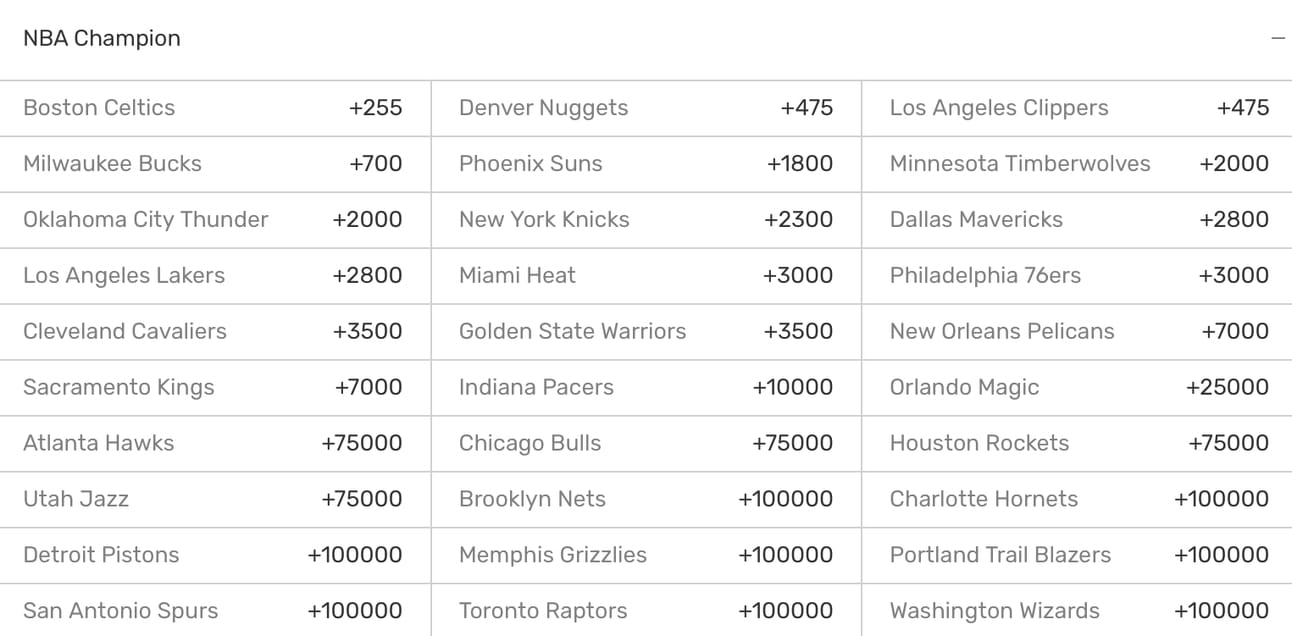This screenshot has height=636, width=1292.
Task: Pick Denver Nuggets at +475
Action: (x=646, y=108)
